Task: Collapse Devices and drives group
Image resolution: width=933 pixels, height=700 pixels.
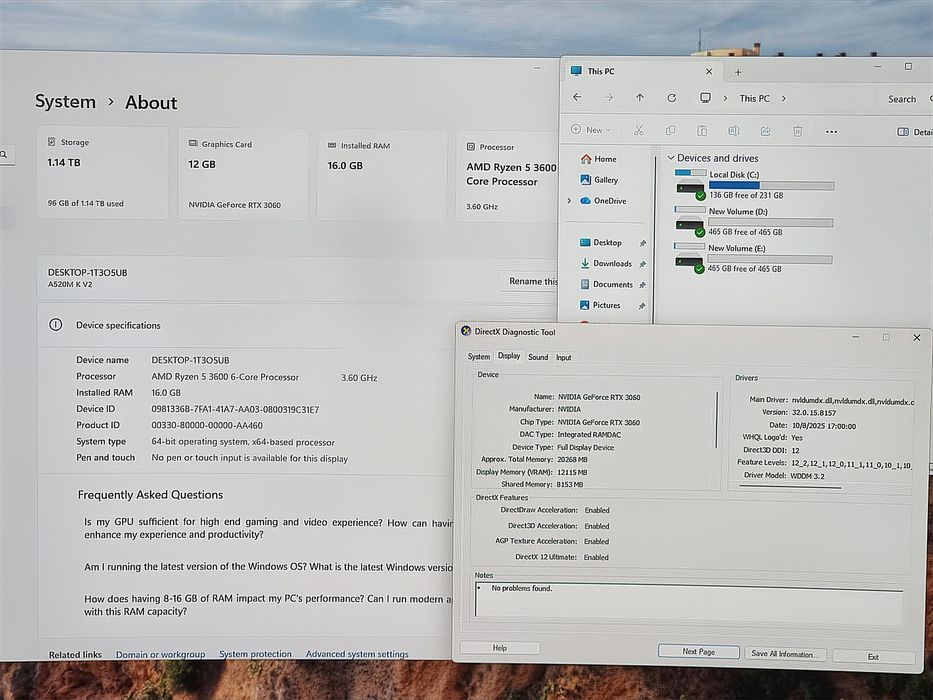Action: [x=671, y=158]
